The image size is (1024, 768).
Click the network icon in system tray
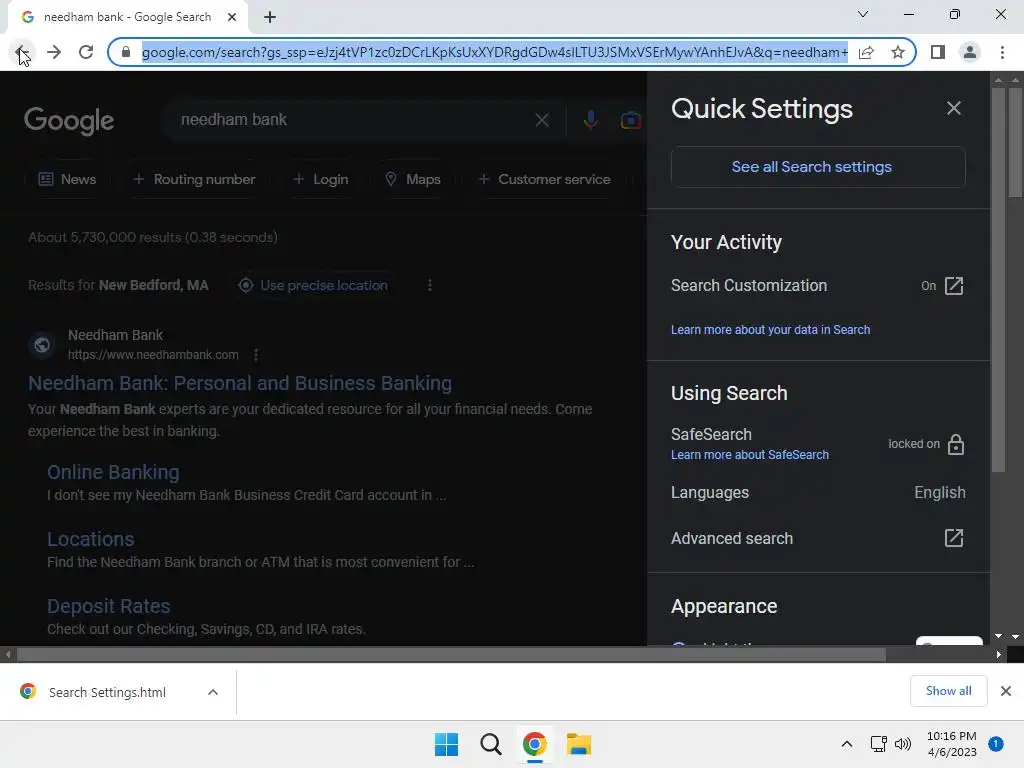[x=879, y=744]
